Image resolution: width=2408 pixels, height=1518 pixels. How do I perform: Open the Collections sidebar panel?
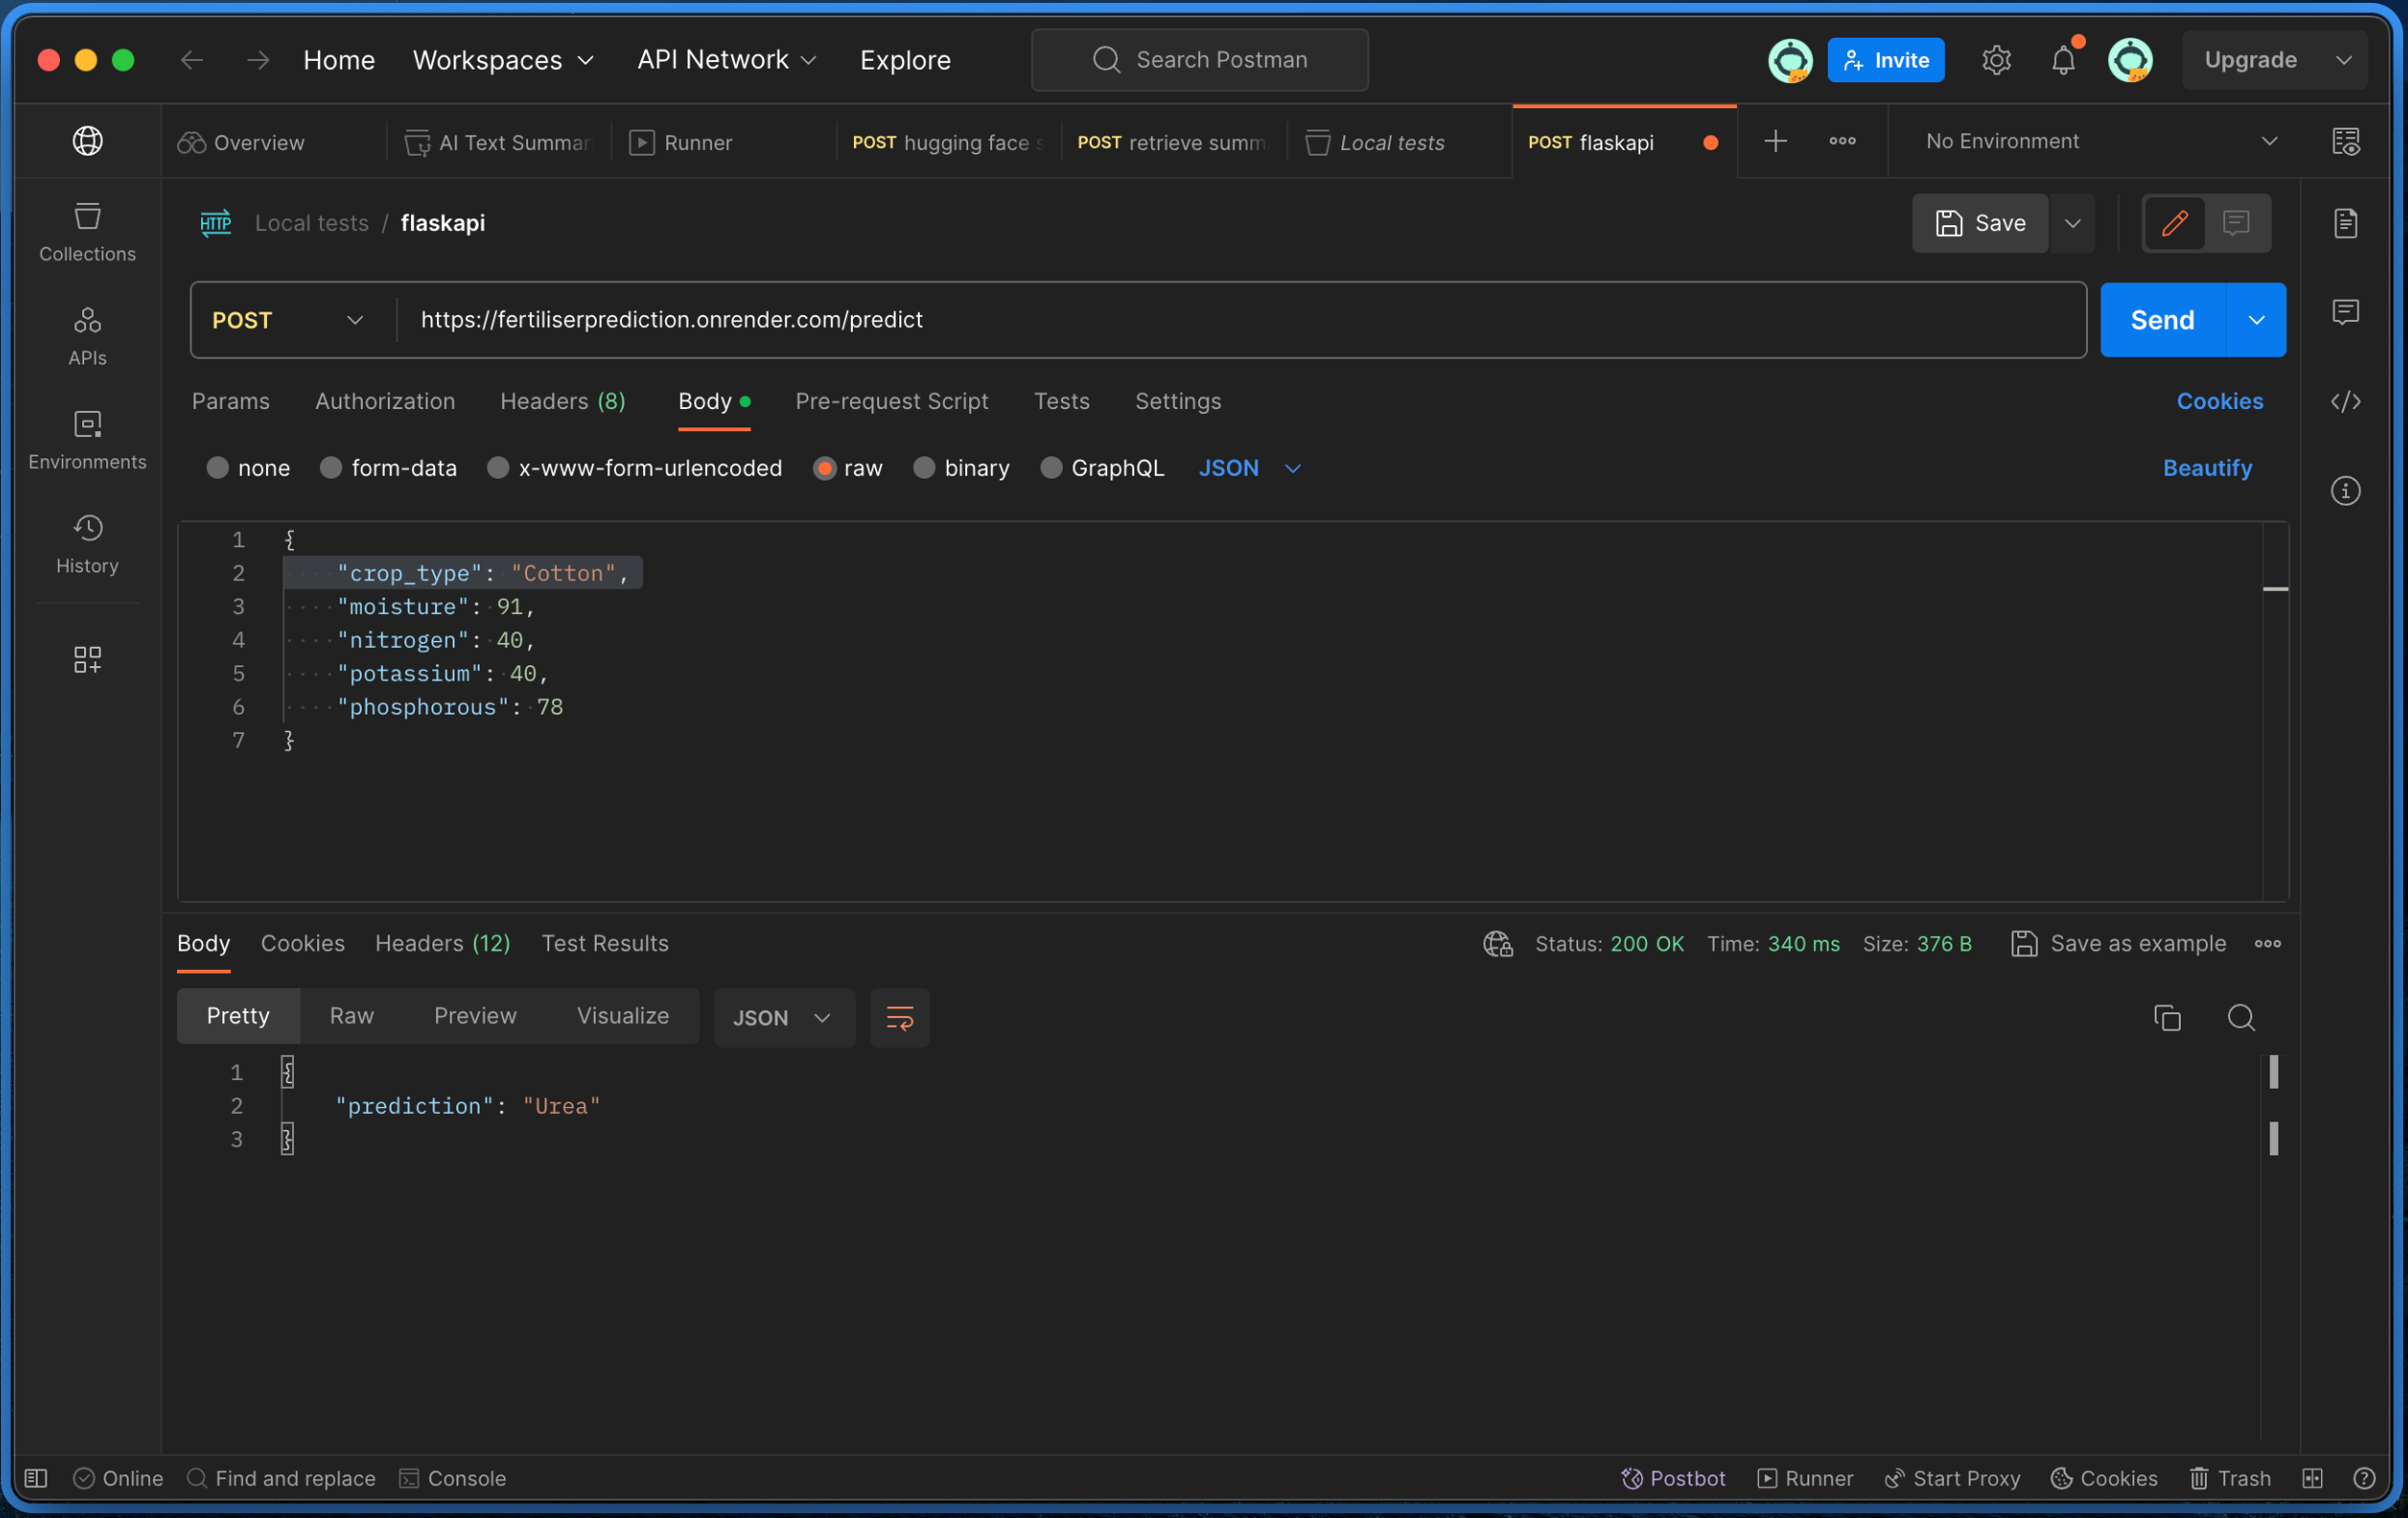tap(87, 232)
